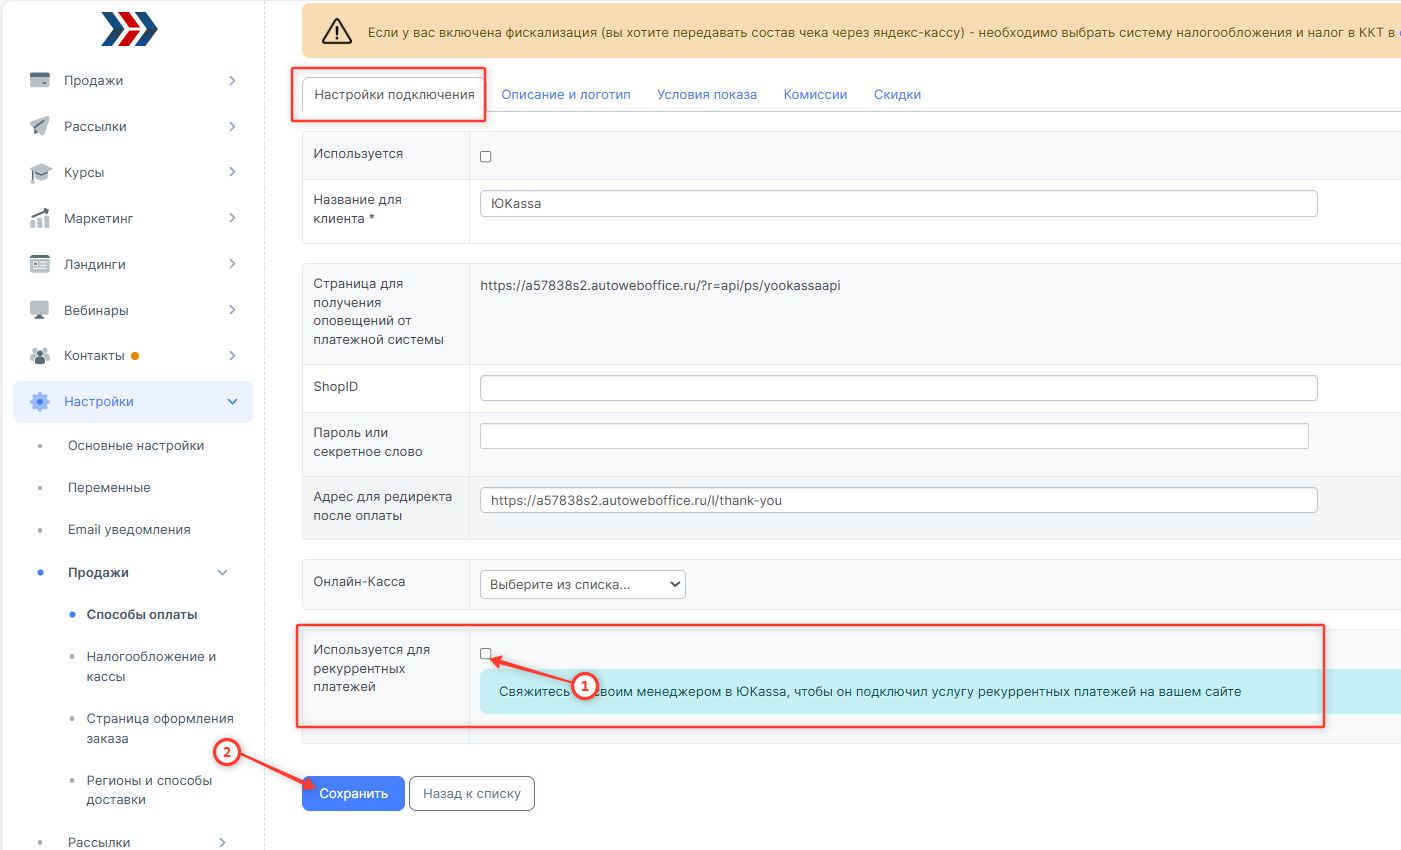Click the Продажи credit card icon

(x=40, y=80)
